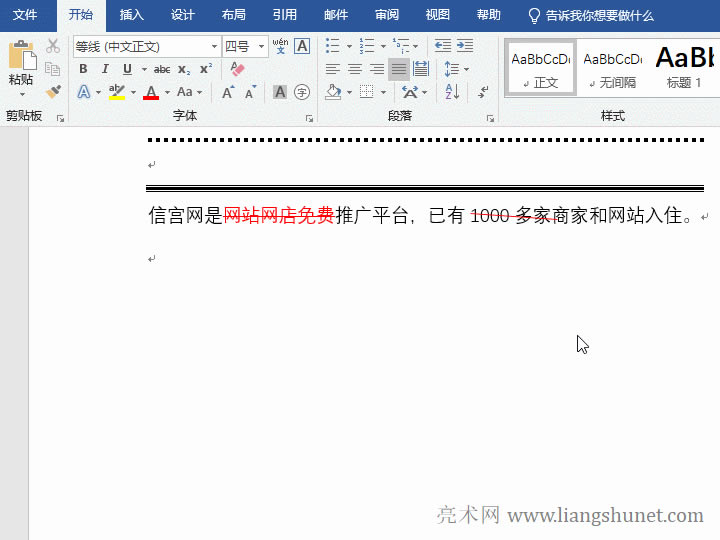This screenshot has width=720, height=540.
Task: Toggle italic formatting
Action: click(105, 69)
